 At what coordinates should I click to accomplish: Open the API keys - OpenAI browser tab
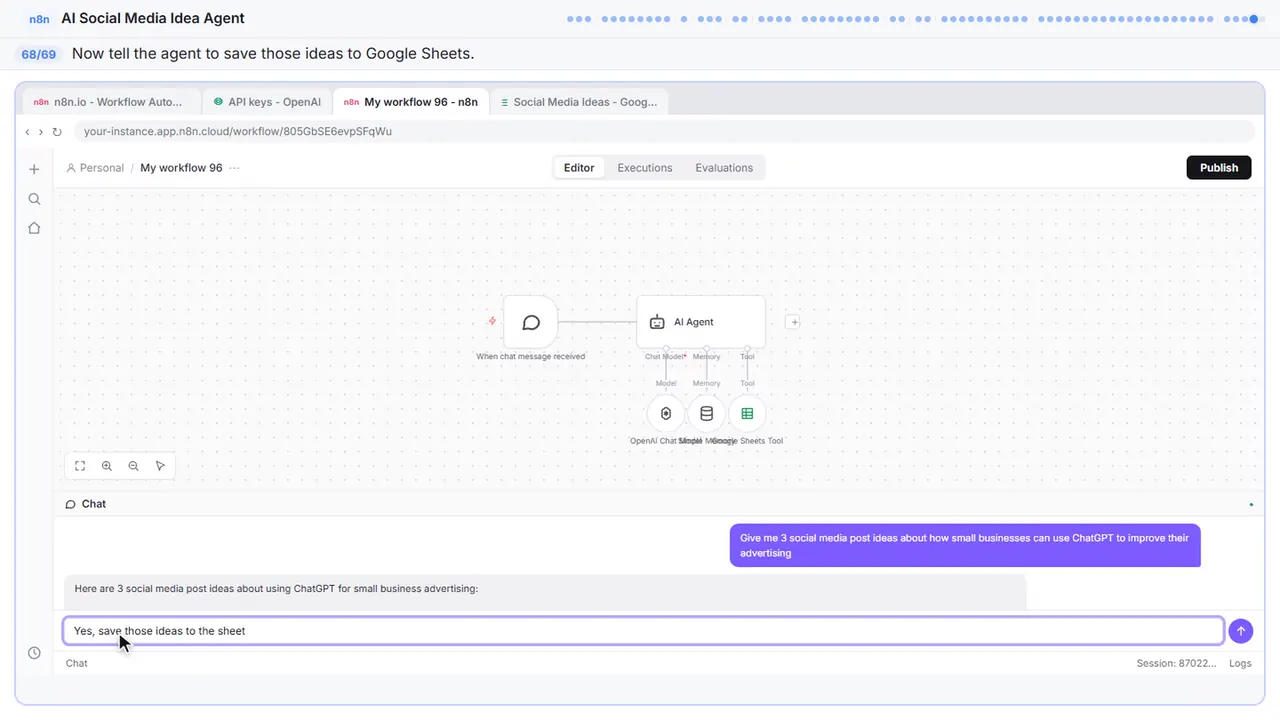[x=268, y=102]
